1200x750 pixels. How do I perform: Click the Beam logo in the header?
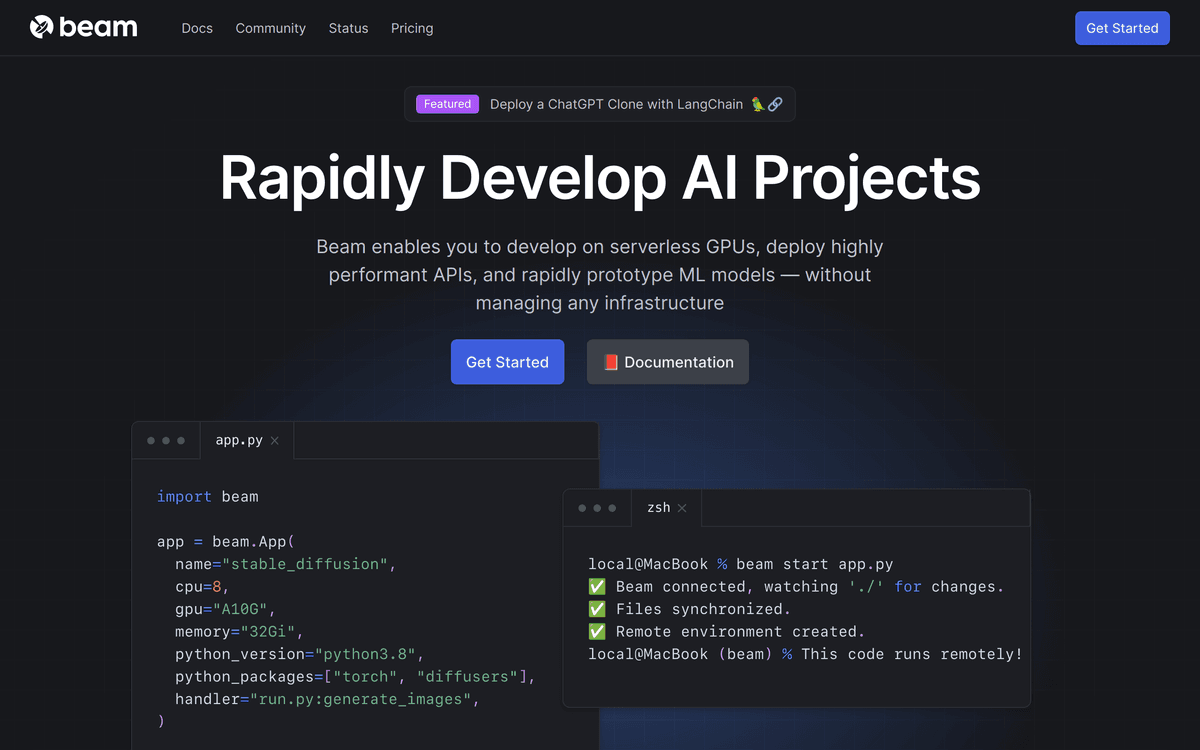pyautogui.click(x=84, y=28)
